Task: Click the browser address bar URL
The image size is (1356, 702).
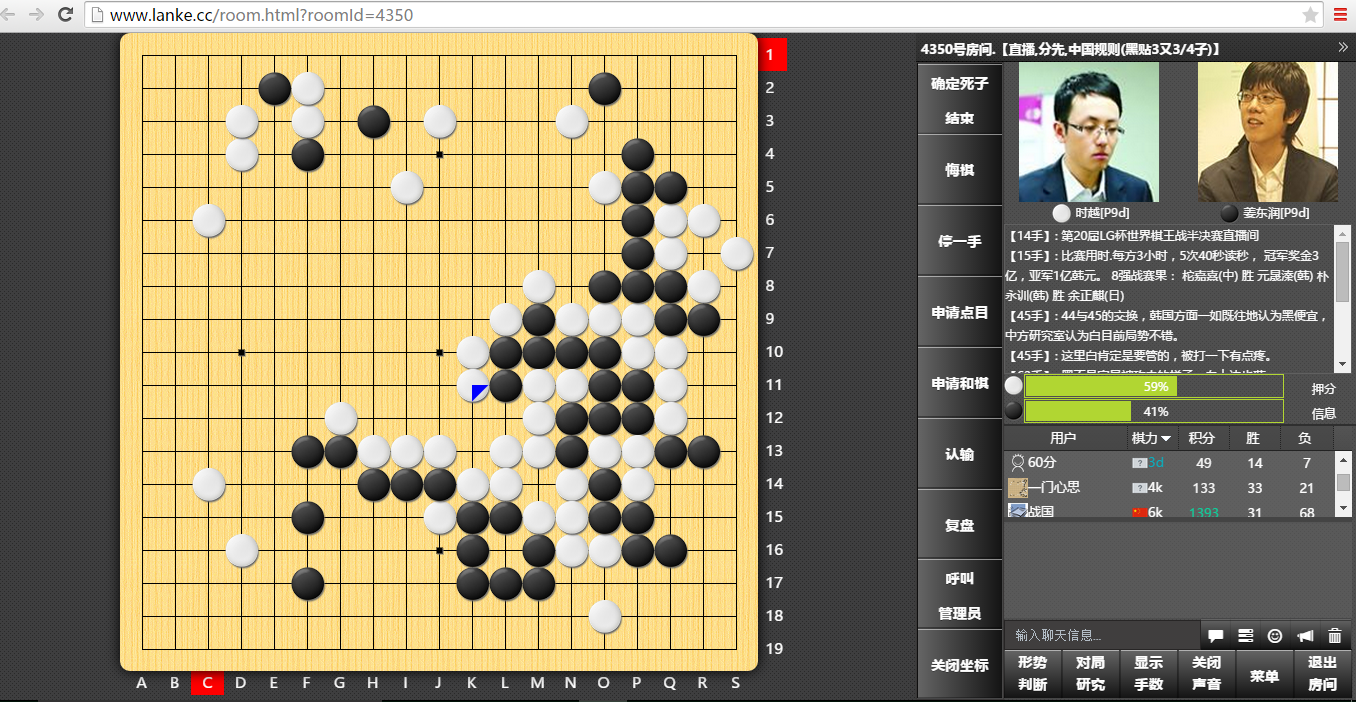Action: [262, 15]
